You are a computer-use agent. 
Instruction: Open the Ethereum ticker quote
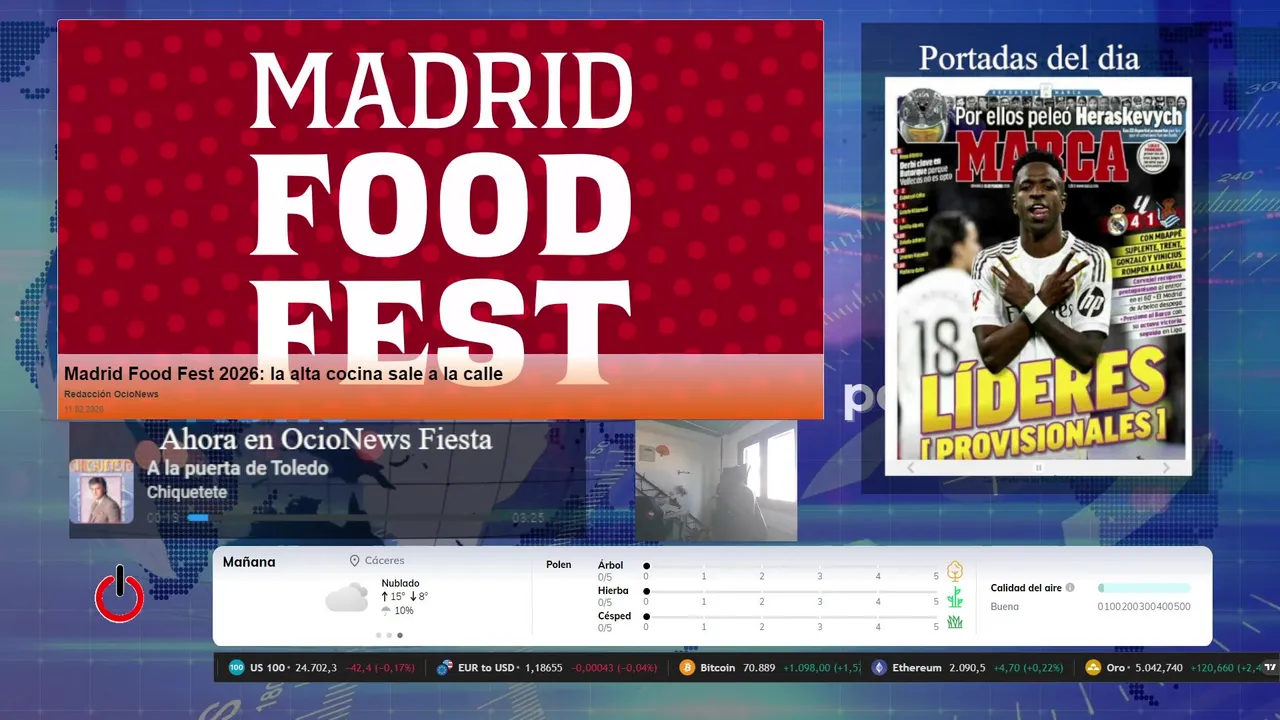(x=968, y=667)
